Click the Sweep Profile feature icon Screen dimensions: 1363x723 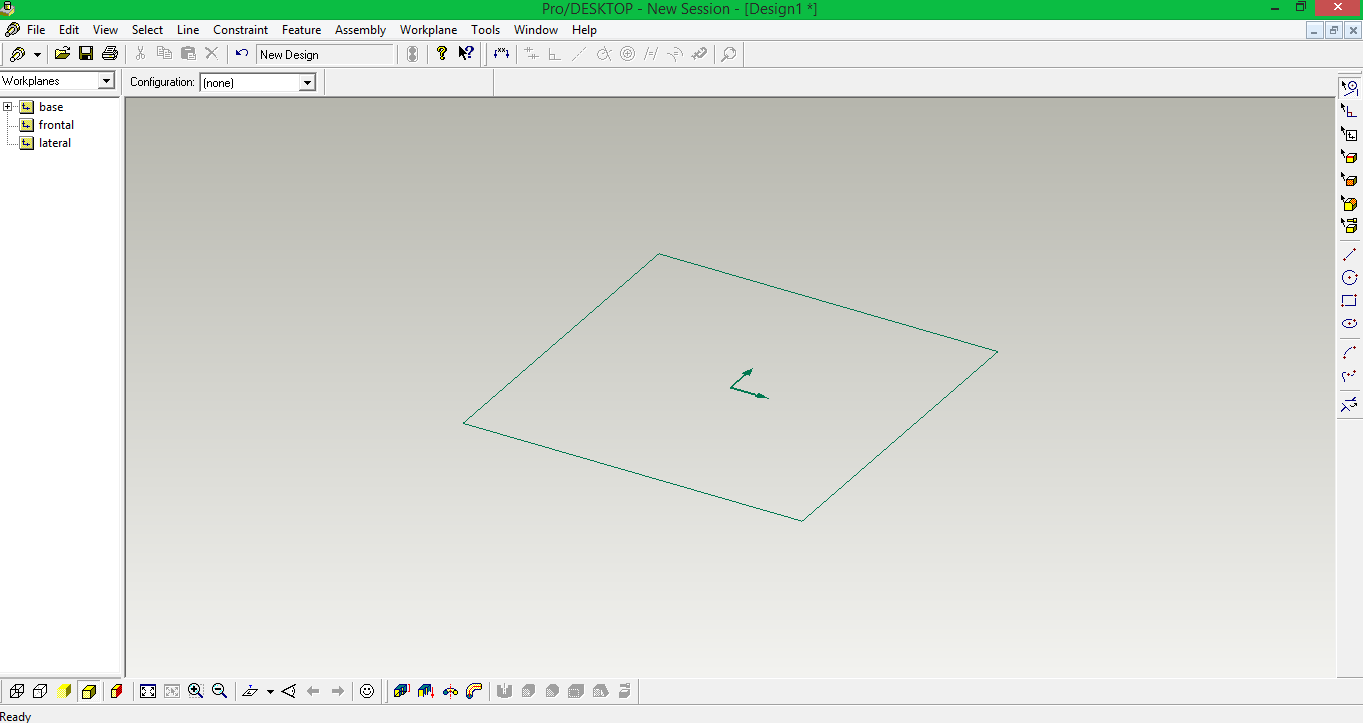click(x=474, y=691)
